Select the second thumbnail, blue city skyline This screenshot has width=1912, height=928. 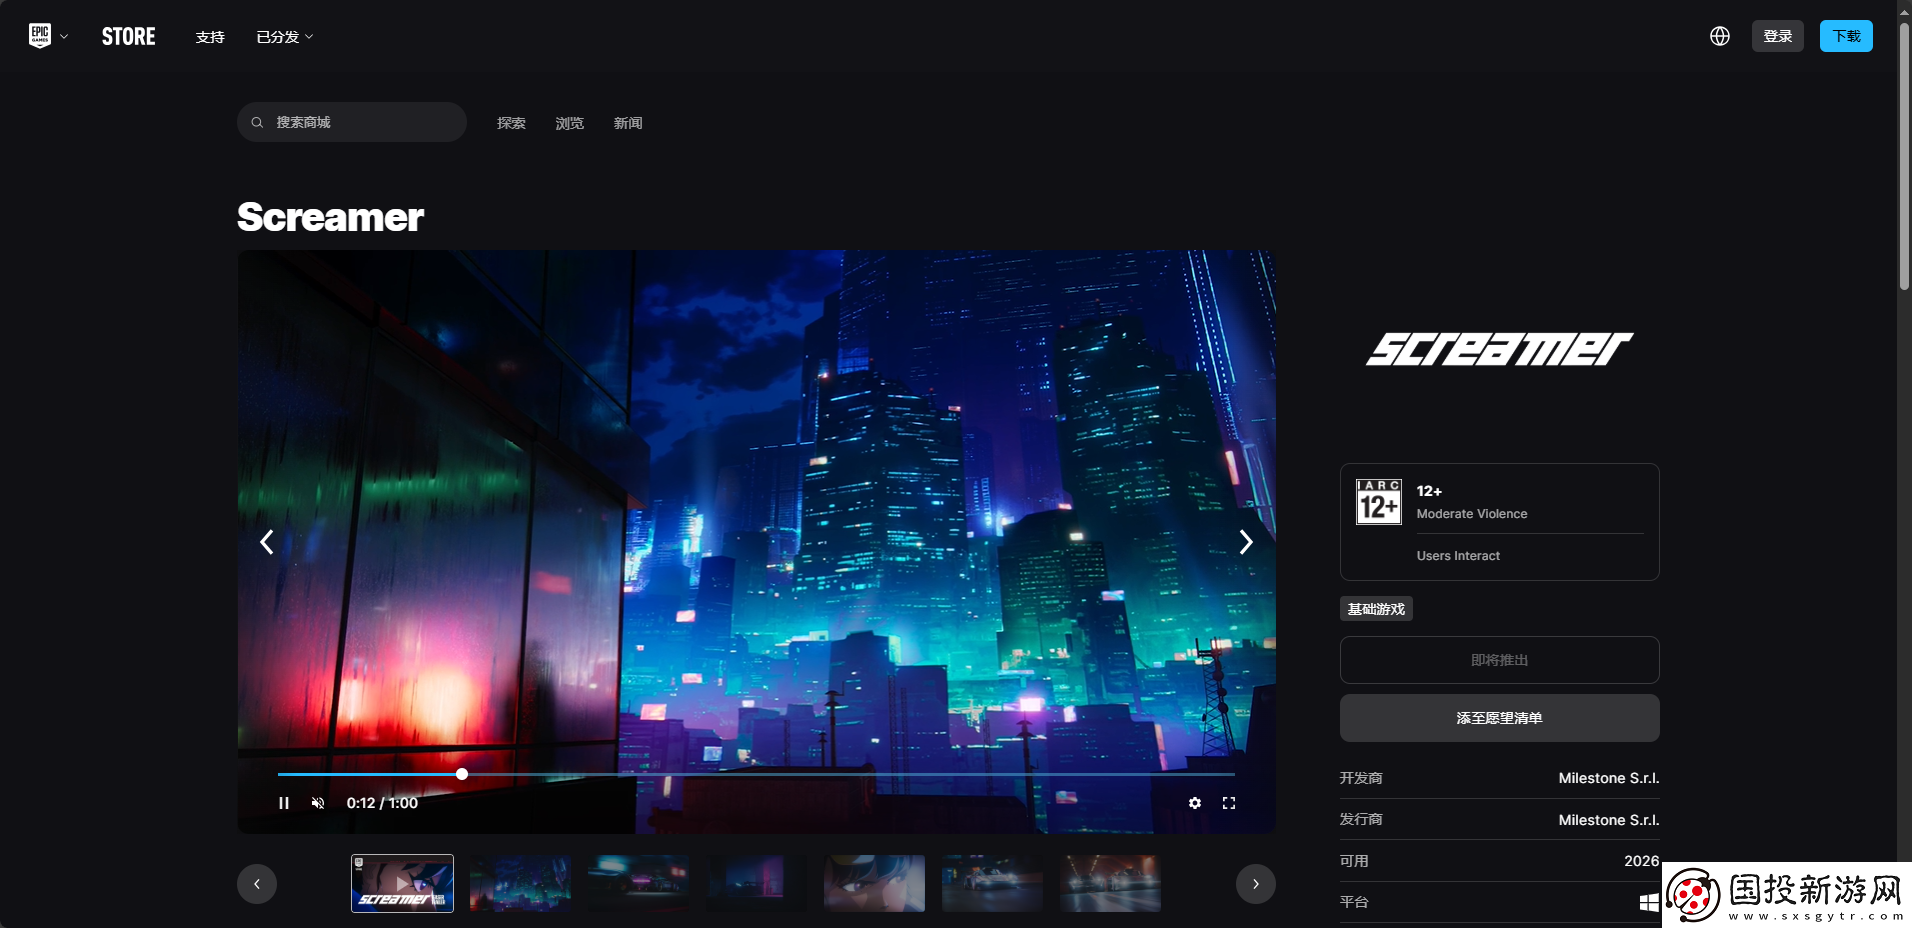[x=520, y=883]
